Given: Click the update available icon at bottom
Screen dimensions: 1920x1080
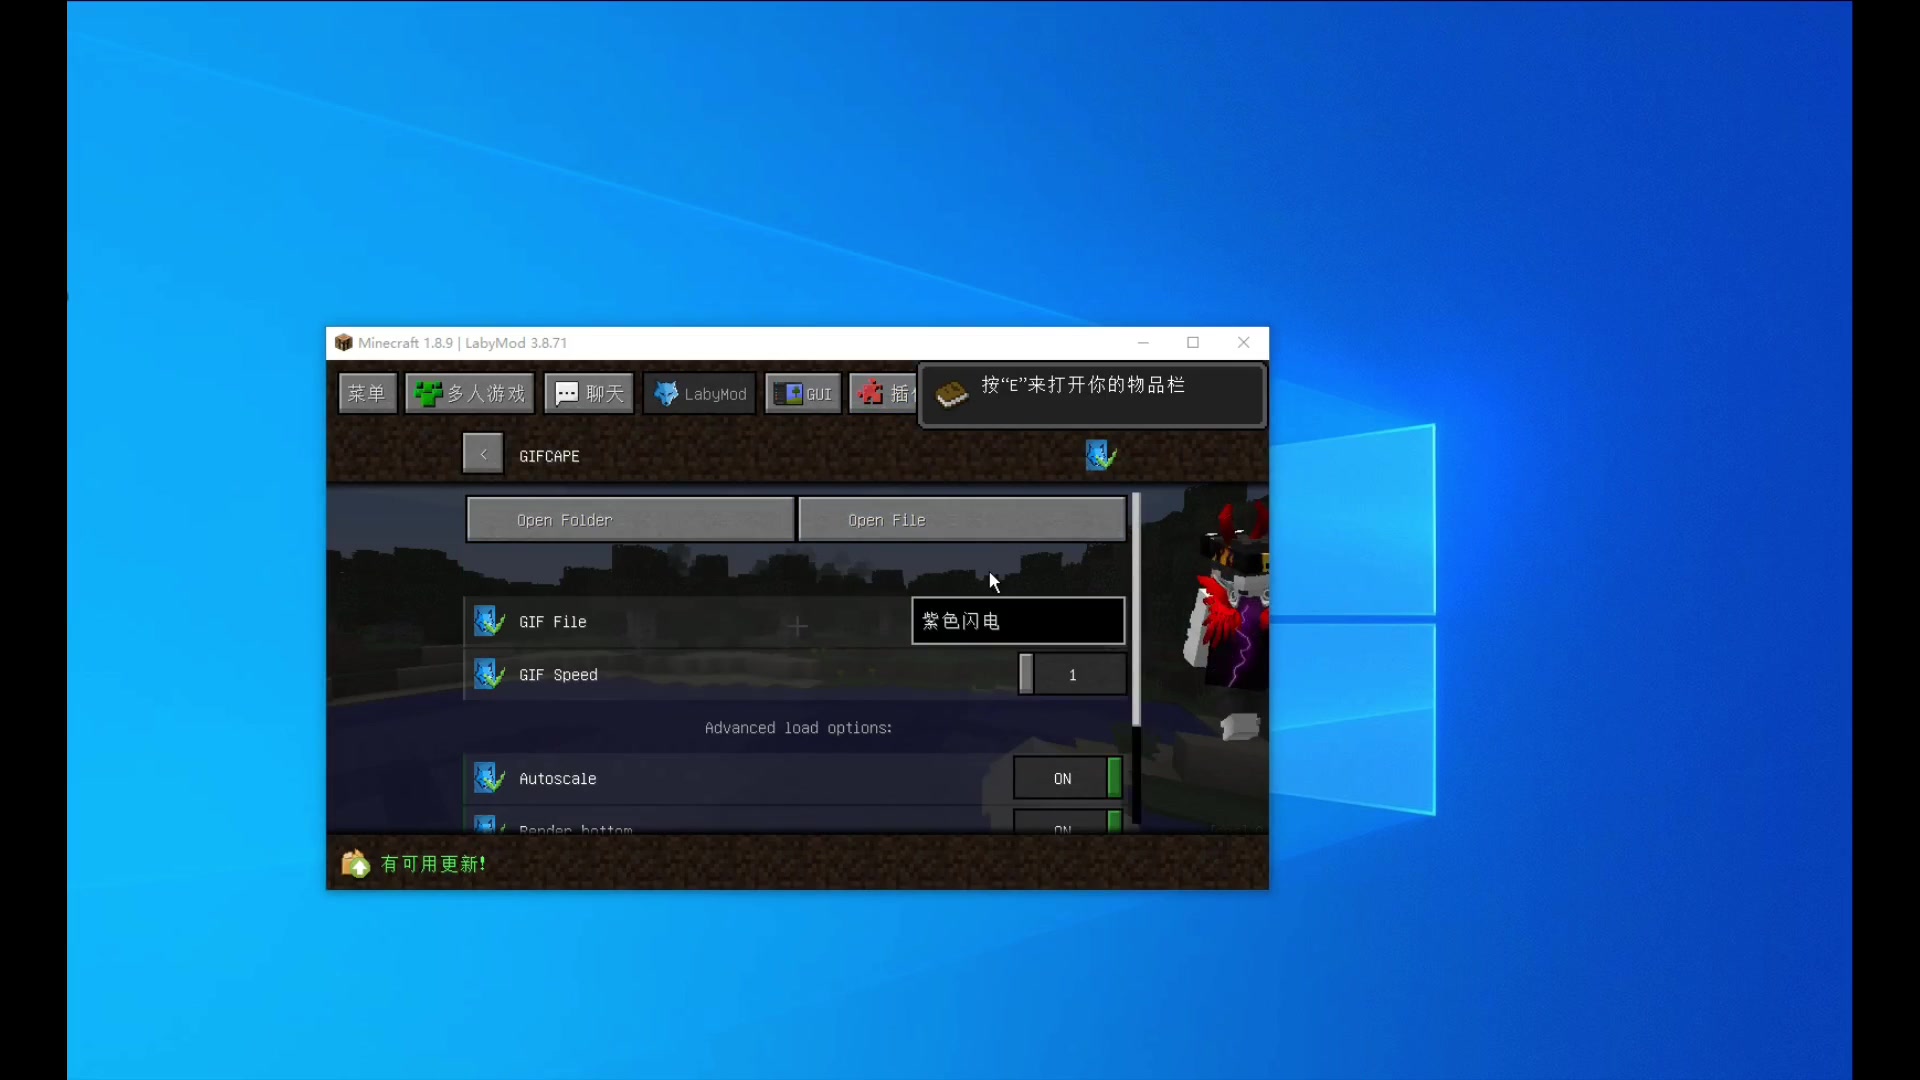Looking at the screenshot, I should [x=356, y=863].
